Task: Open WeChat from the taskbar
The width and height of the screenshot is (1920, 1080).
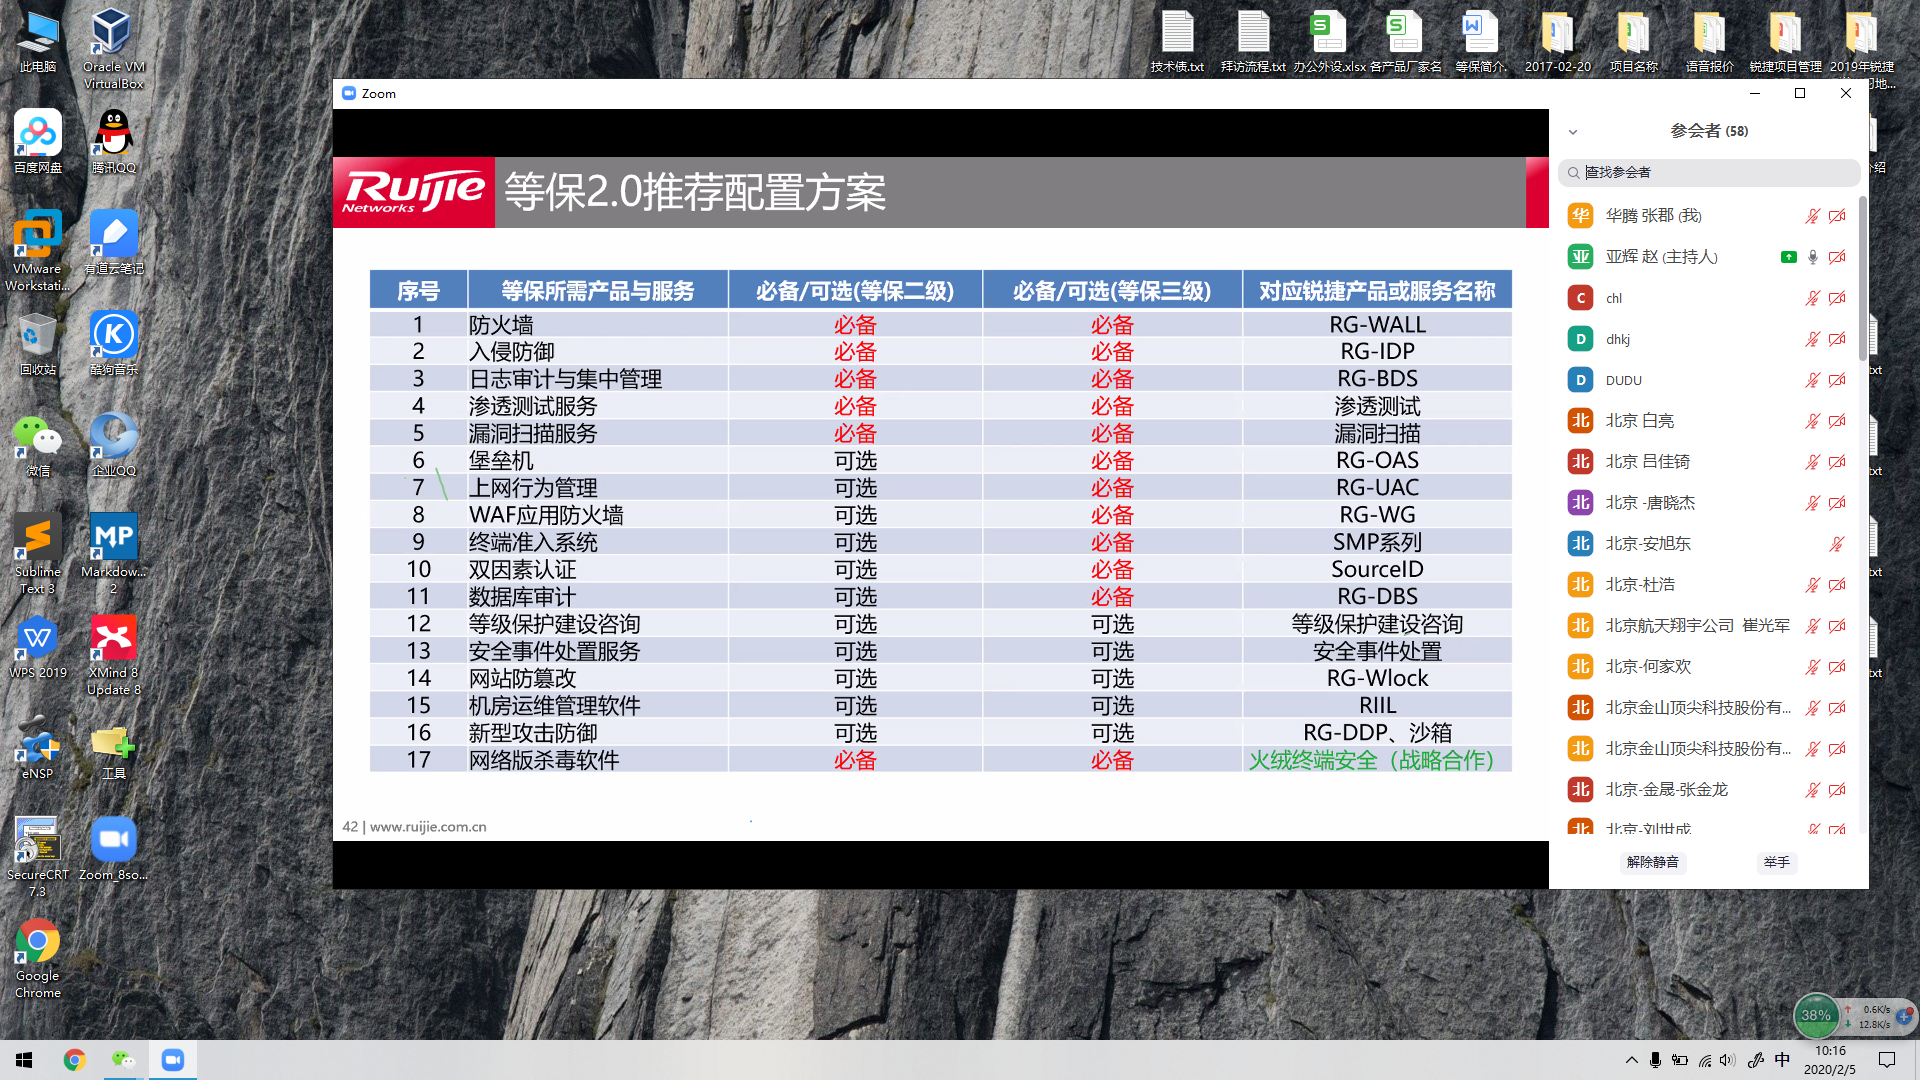Action: [x=123, y=1060]
